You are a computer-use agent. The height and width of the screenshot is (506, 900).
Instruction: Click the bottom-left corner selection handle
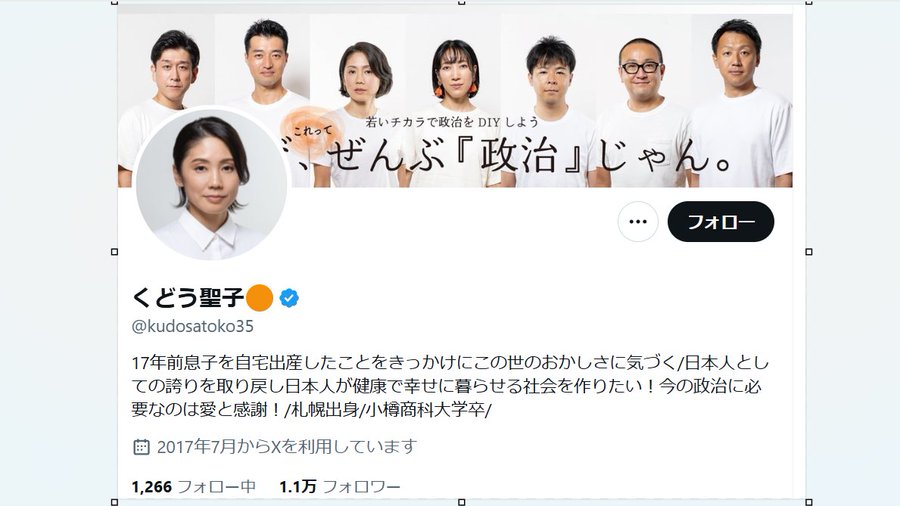114,503
